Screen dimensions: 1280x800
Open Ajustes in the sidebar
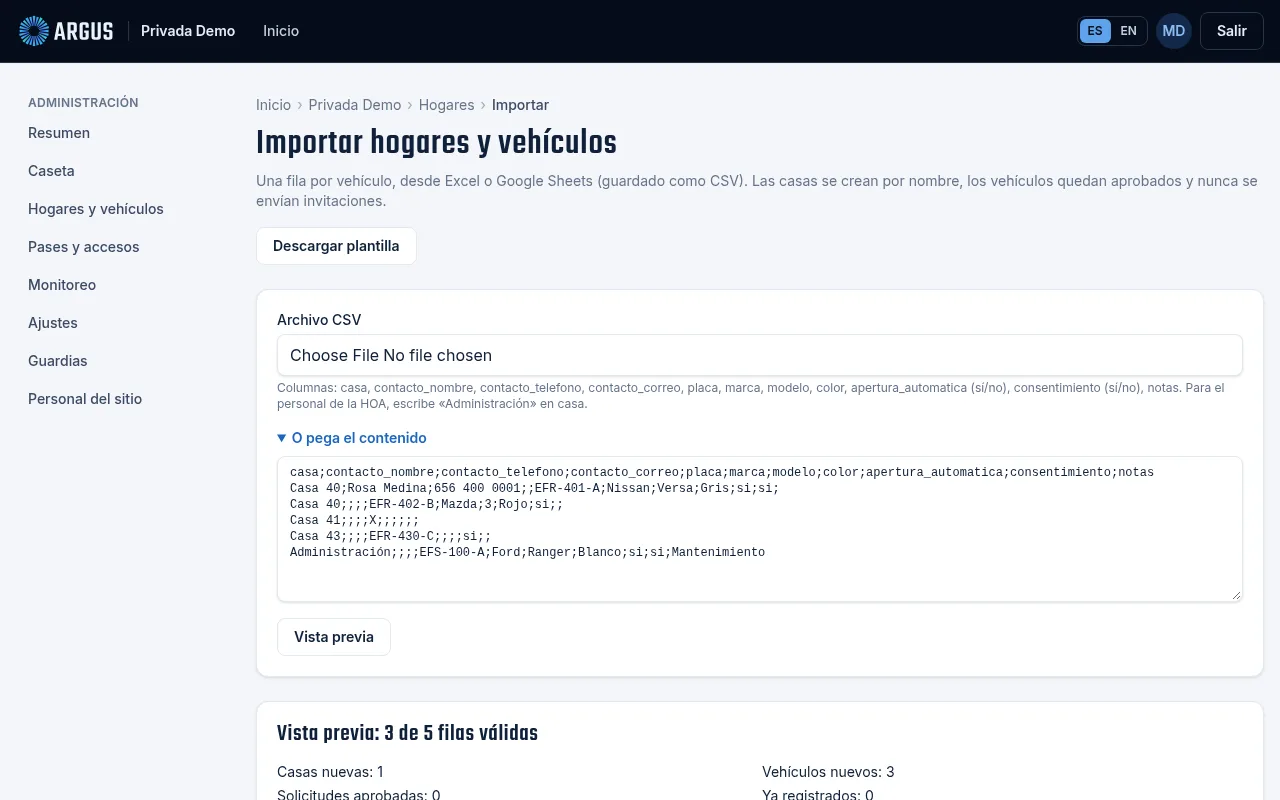click(x=53, y=323)
